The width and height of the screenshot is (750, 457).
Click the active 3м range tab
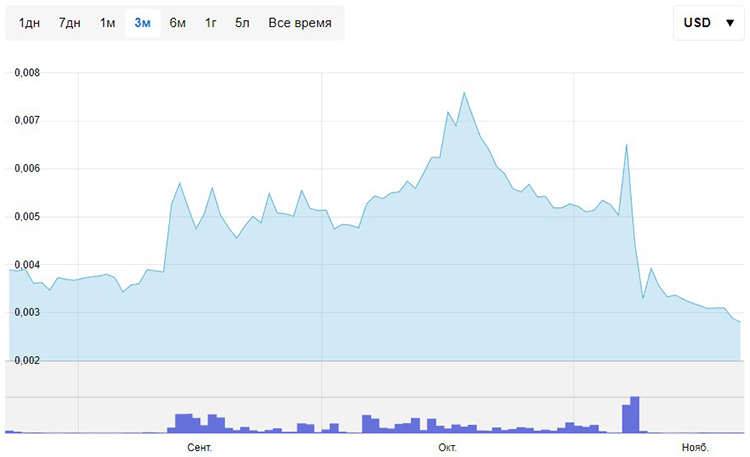143,23
